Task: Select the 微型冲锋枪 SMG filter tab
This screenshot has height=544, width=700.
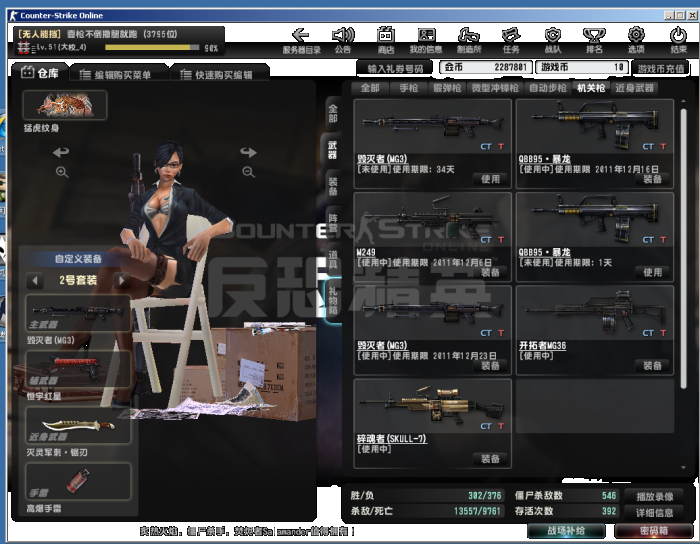Action: (495, 88)
